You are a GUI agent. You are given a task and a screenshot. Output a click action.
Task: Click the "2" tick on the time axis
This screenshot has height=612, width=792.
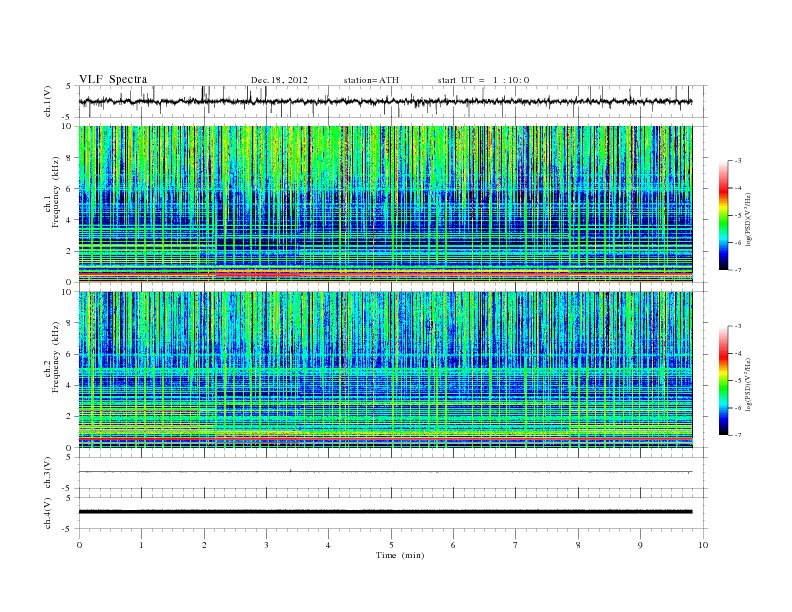pos(204,545)
